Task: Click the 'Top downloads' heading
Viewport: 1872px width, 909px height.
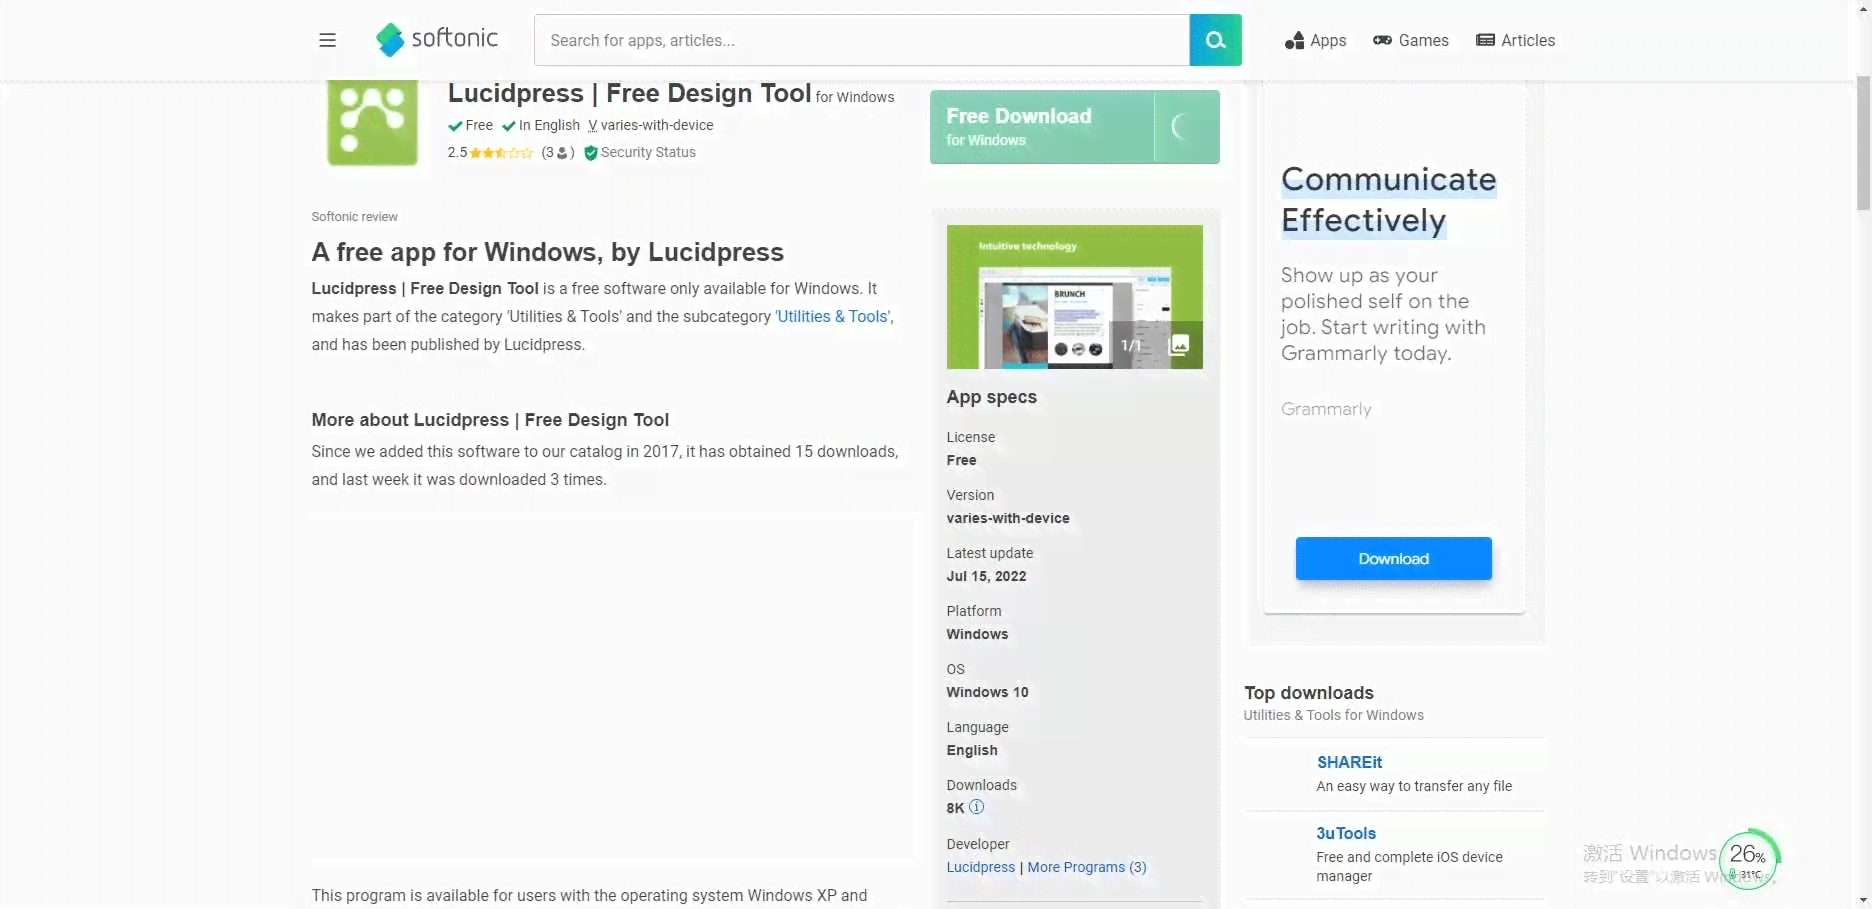Action: [x=1308, y=693]
